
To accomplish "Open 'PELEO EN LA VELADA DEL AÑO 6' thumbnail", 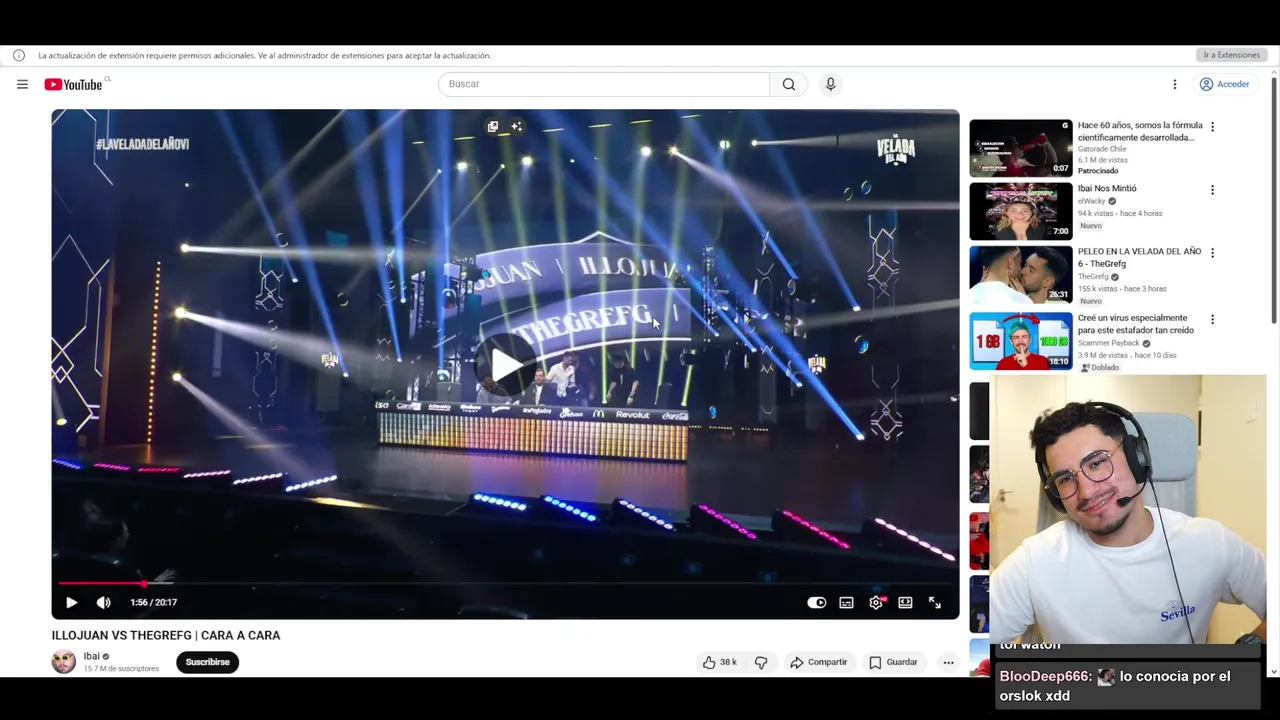I will (1020, 275).
